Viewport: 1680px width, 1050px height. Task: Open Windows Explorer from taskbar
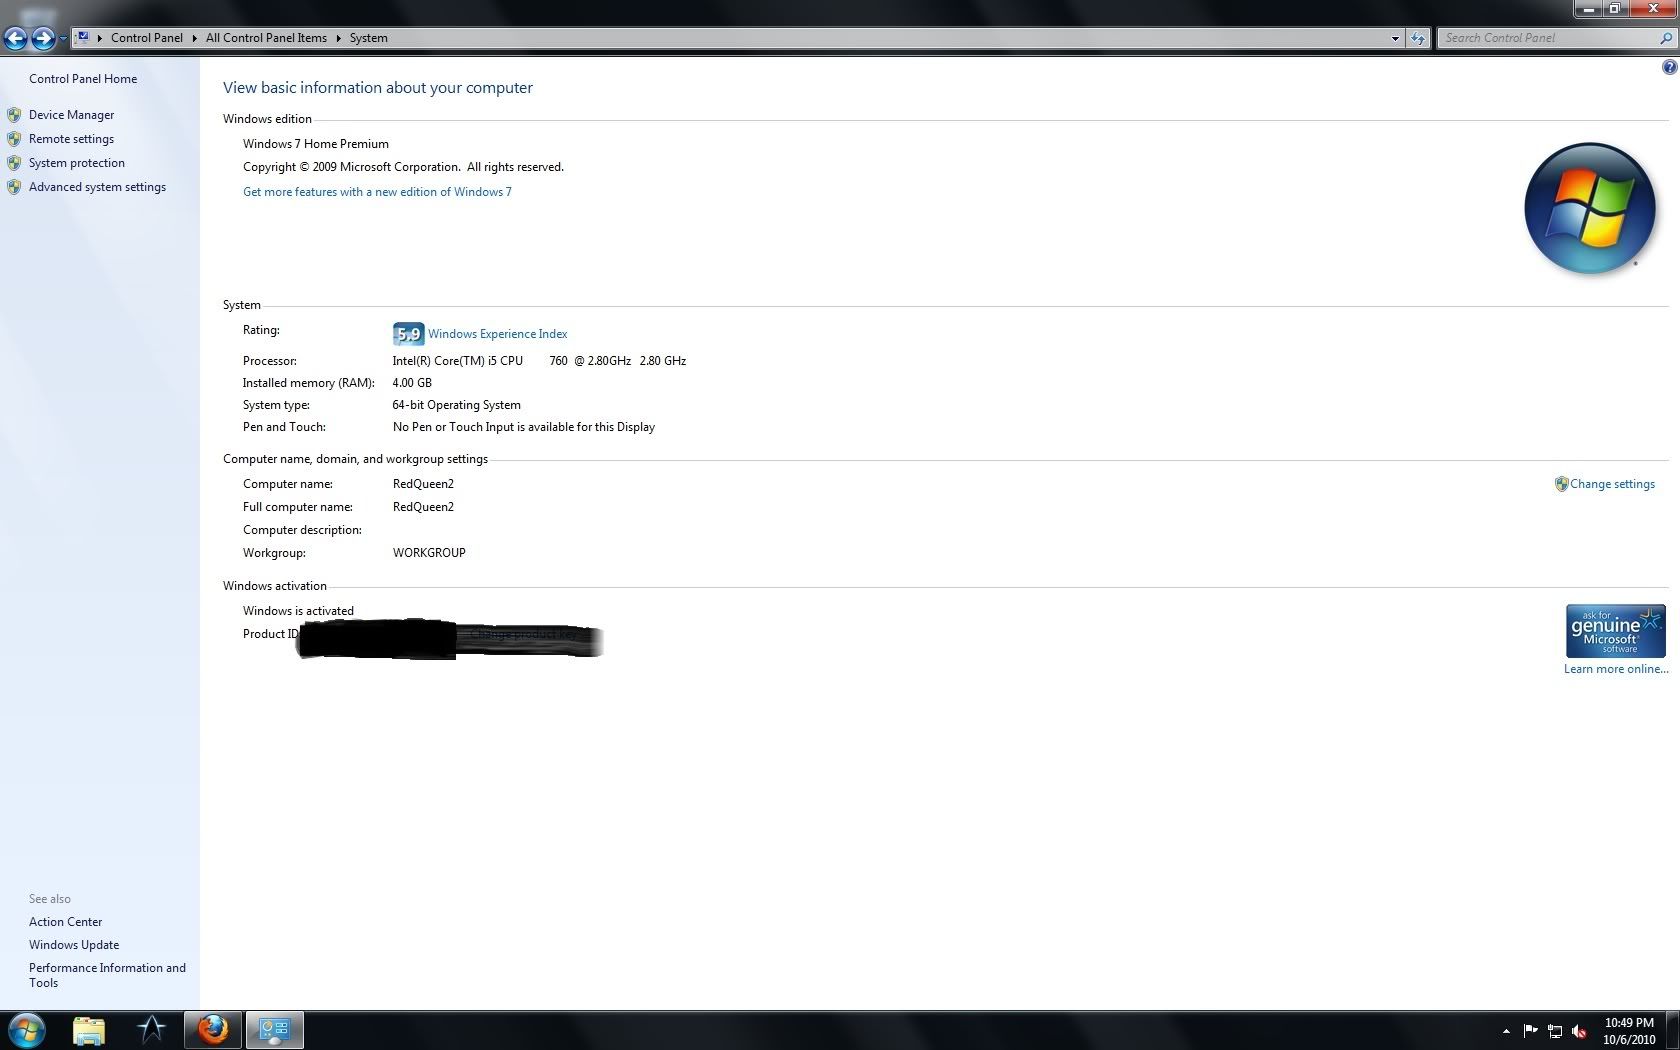89,1030
